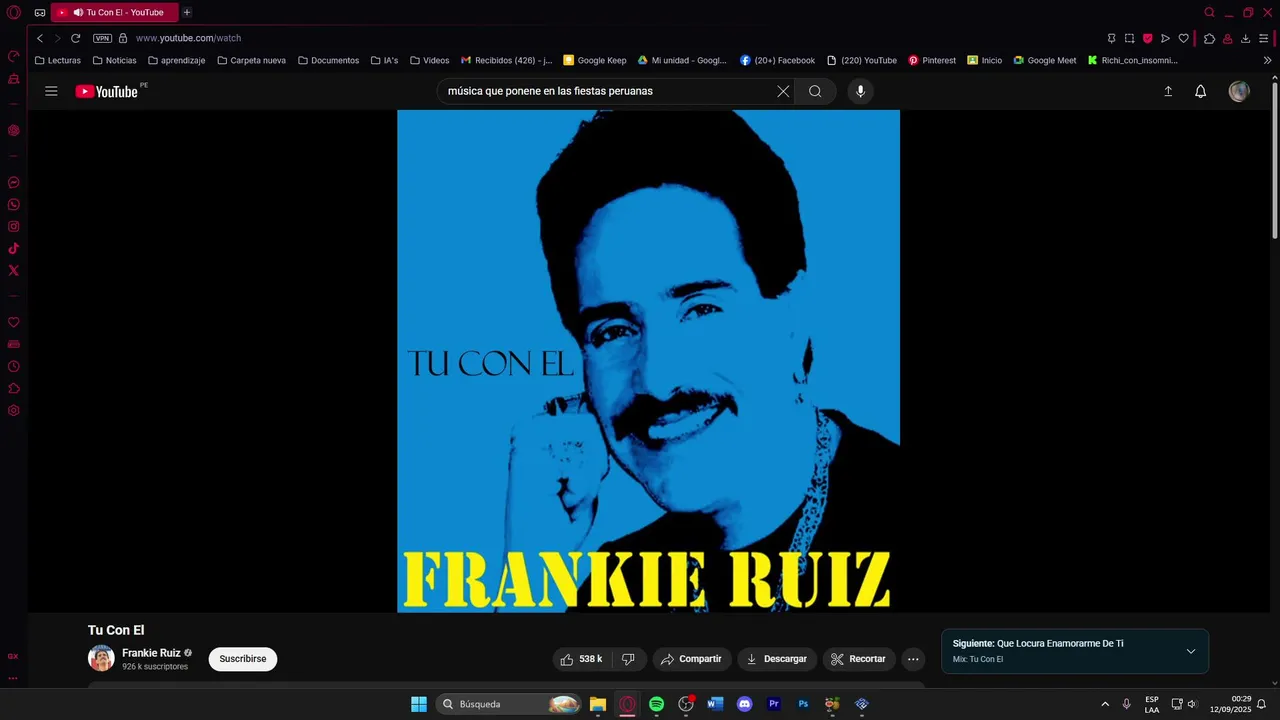Toggle the ad blocker shield
1280x720 pixels.
pyautogui.click(x=1147, y=38)
